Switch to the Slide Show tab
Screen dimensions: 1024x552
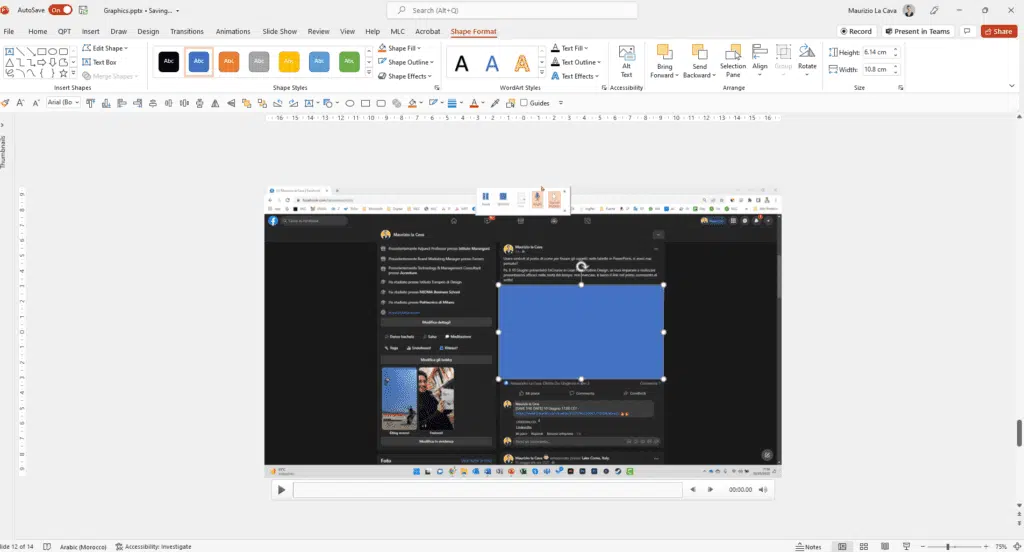point(279,31)
